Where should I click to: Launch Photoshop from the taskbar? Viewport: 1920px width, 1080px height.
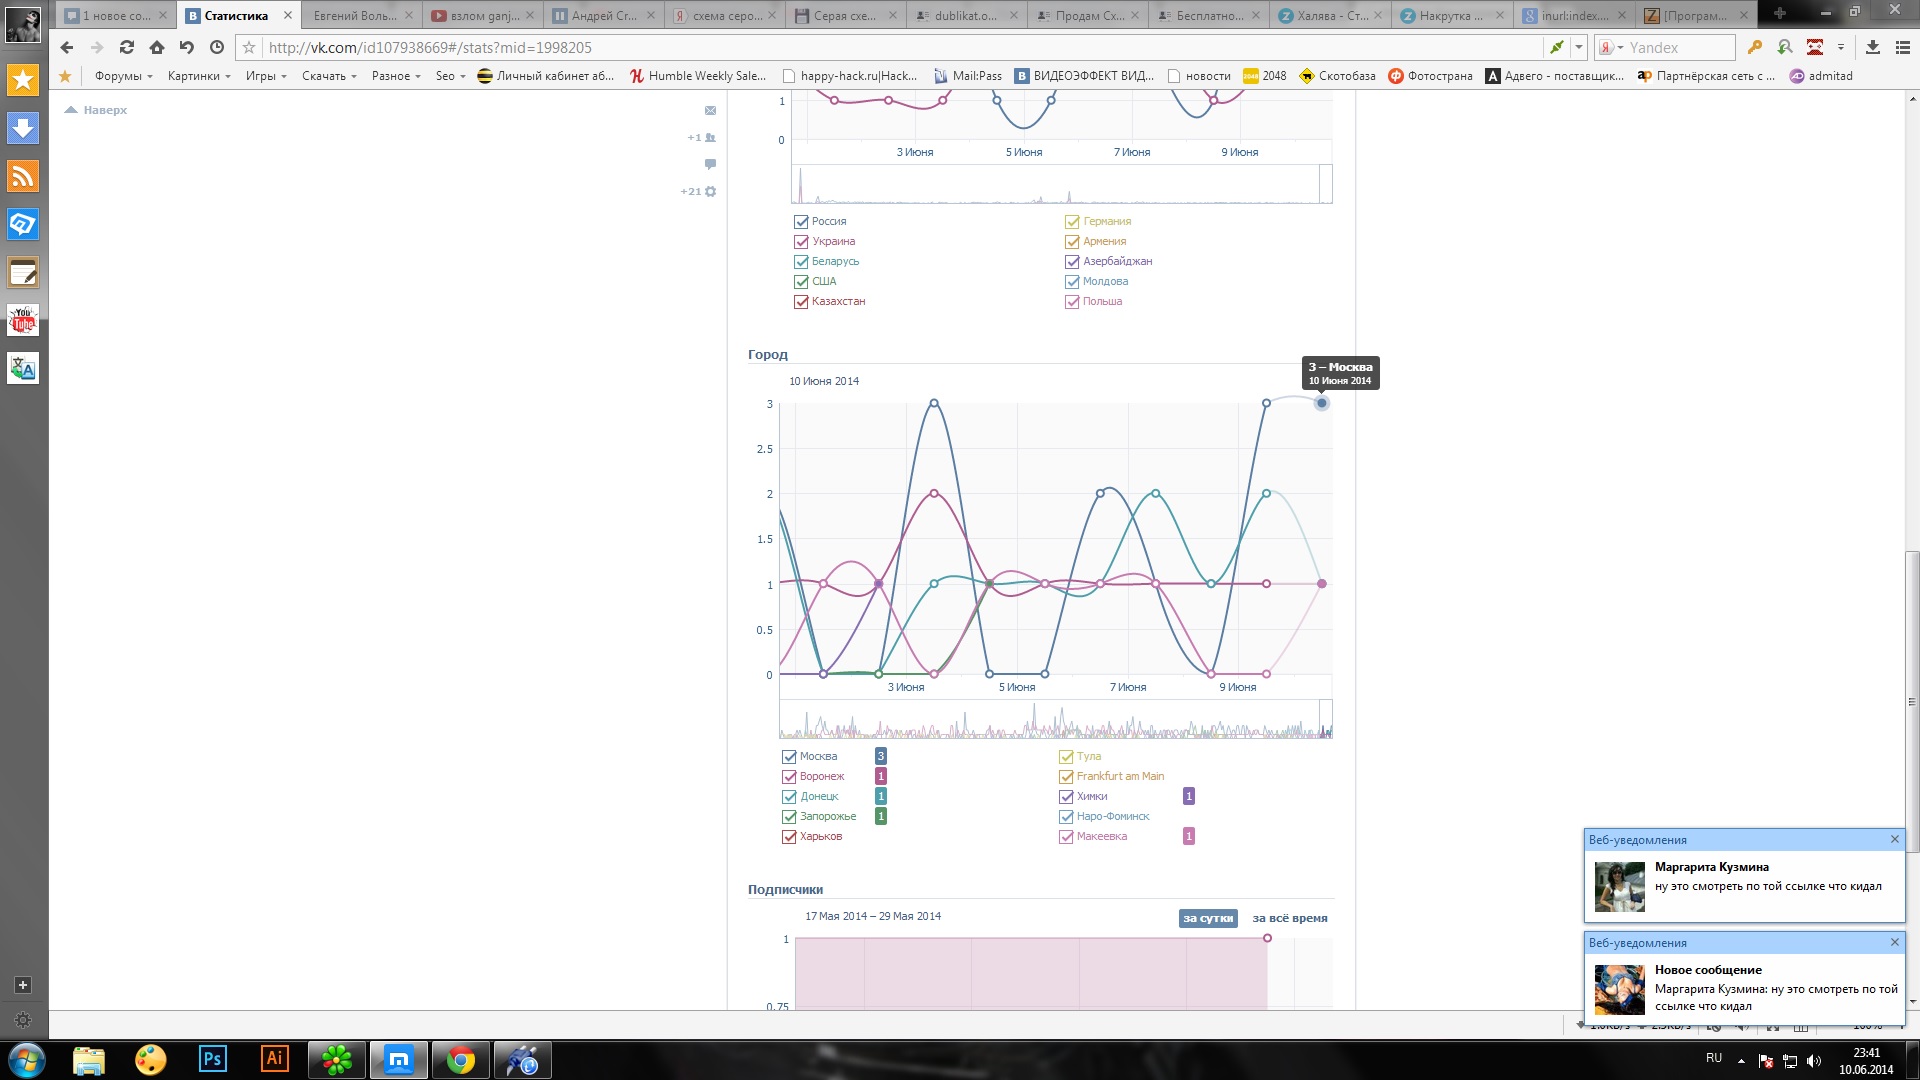(x=212, y=1059)
